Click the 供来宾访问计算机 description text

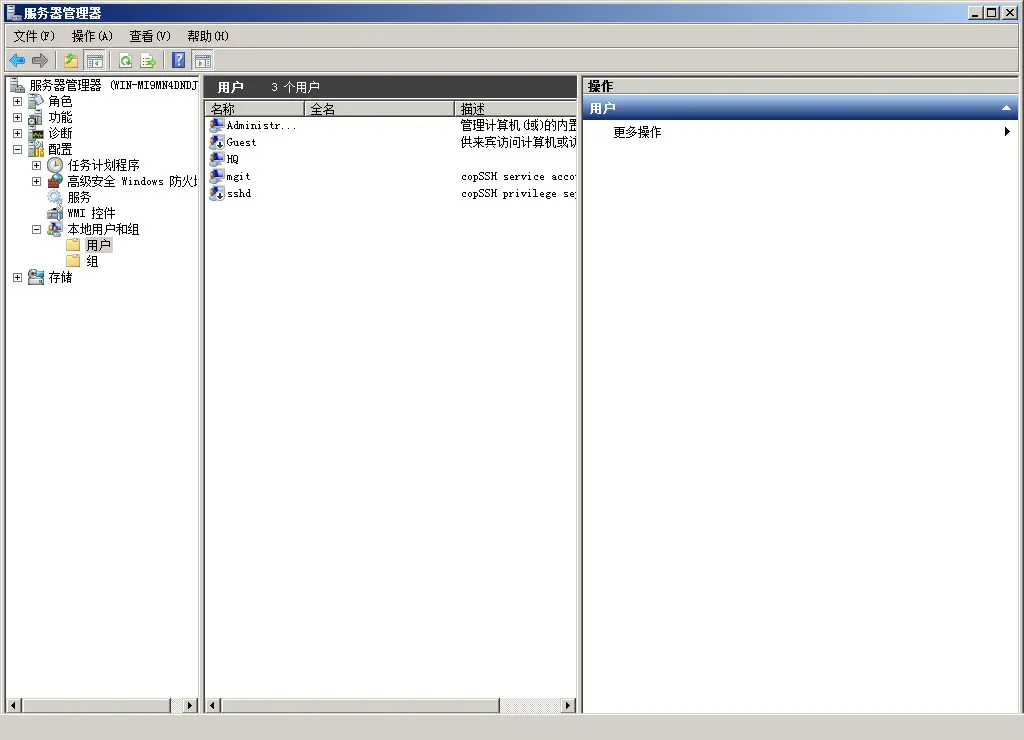click(519, 142)
